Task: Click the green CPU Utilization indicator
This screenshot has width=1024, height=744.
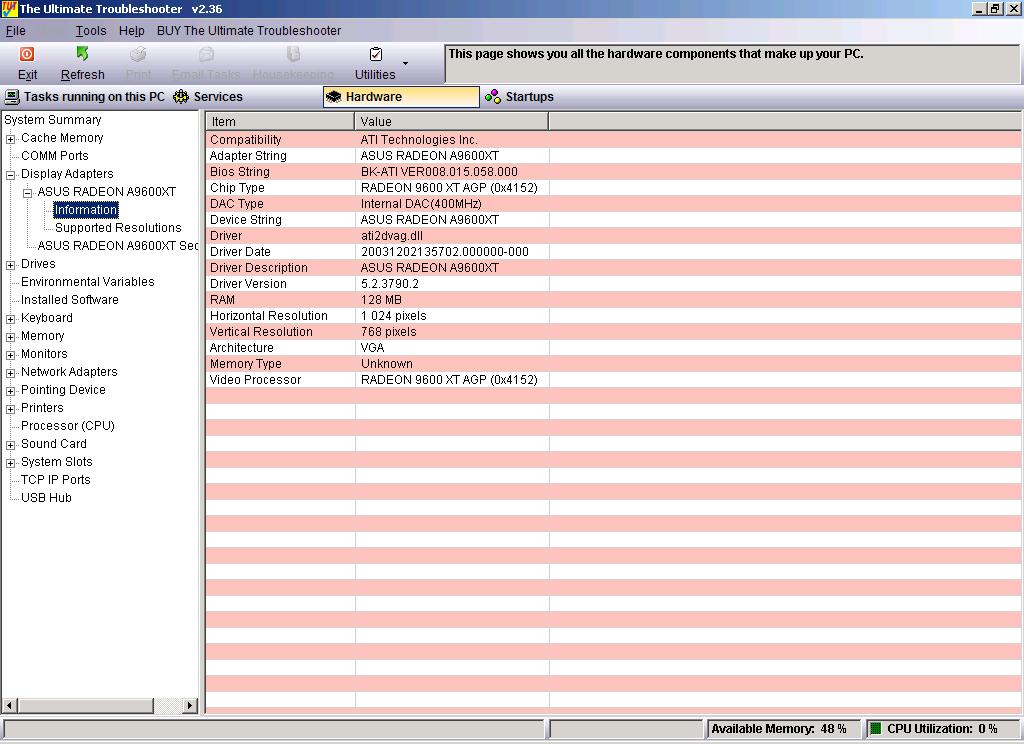Action: [876, 728]
